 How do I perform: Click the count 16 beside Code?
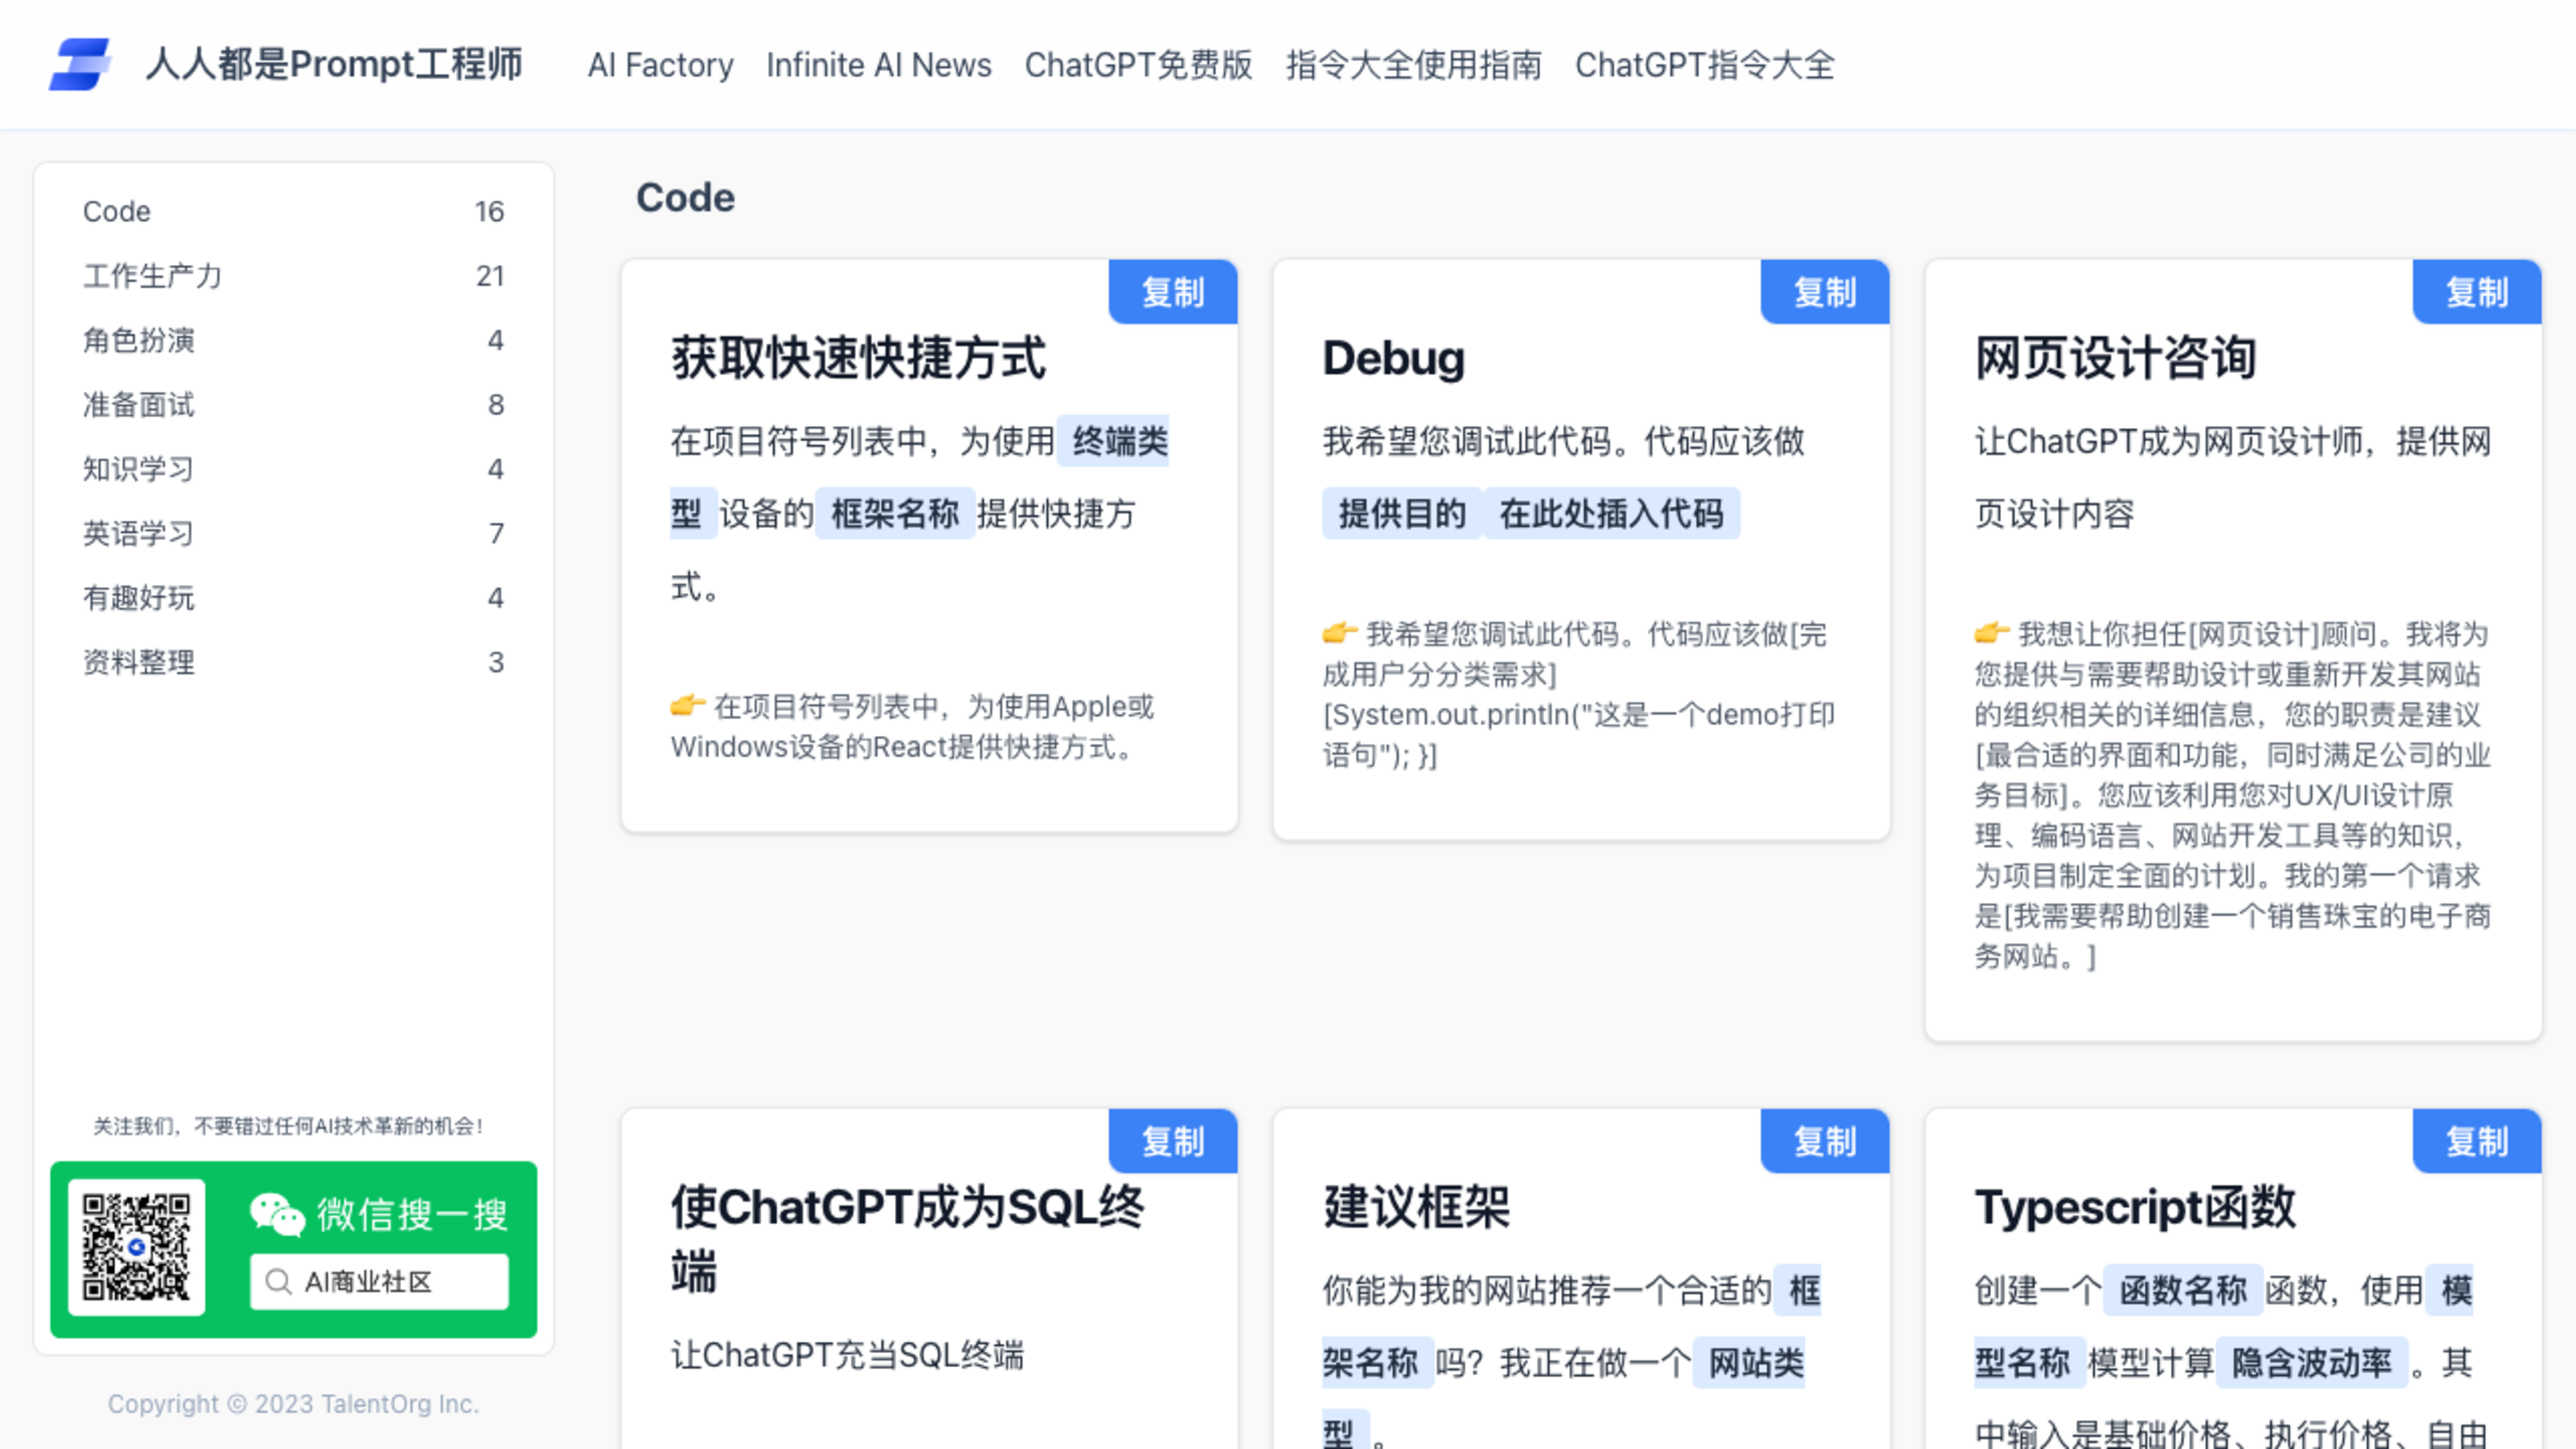pyautogui.click(x=489, y=211)
